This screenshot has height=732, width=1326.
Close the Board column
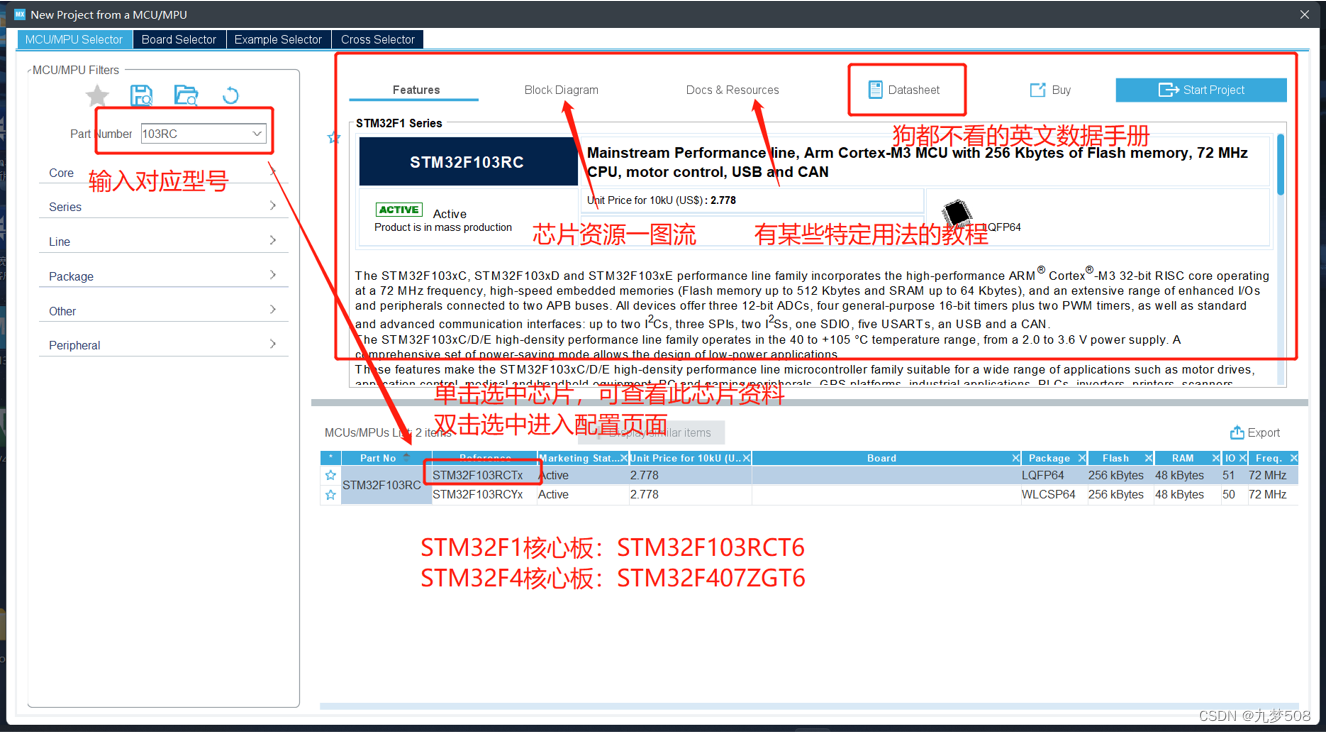pyautogui.click(x=1015, y=458)
